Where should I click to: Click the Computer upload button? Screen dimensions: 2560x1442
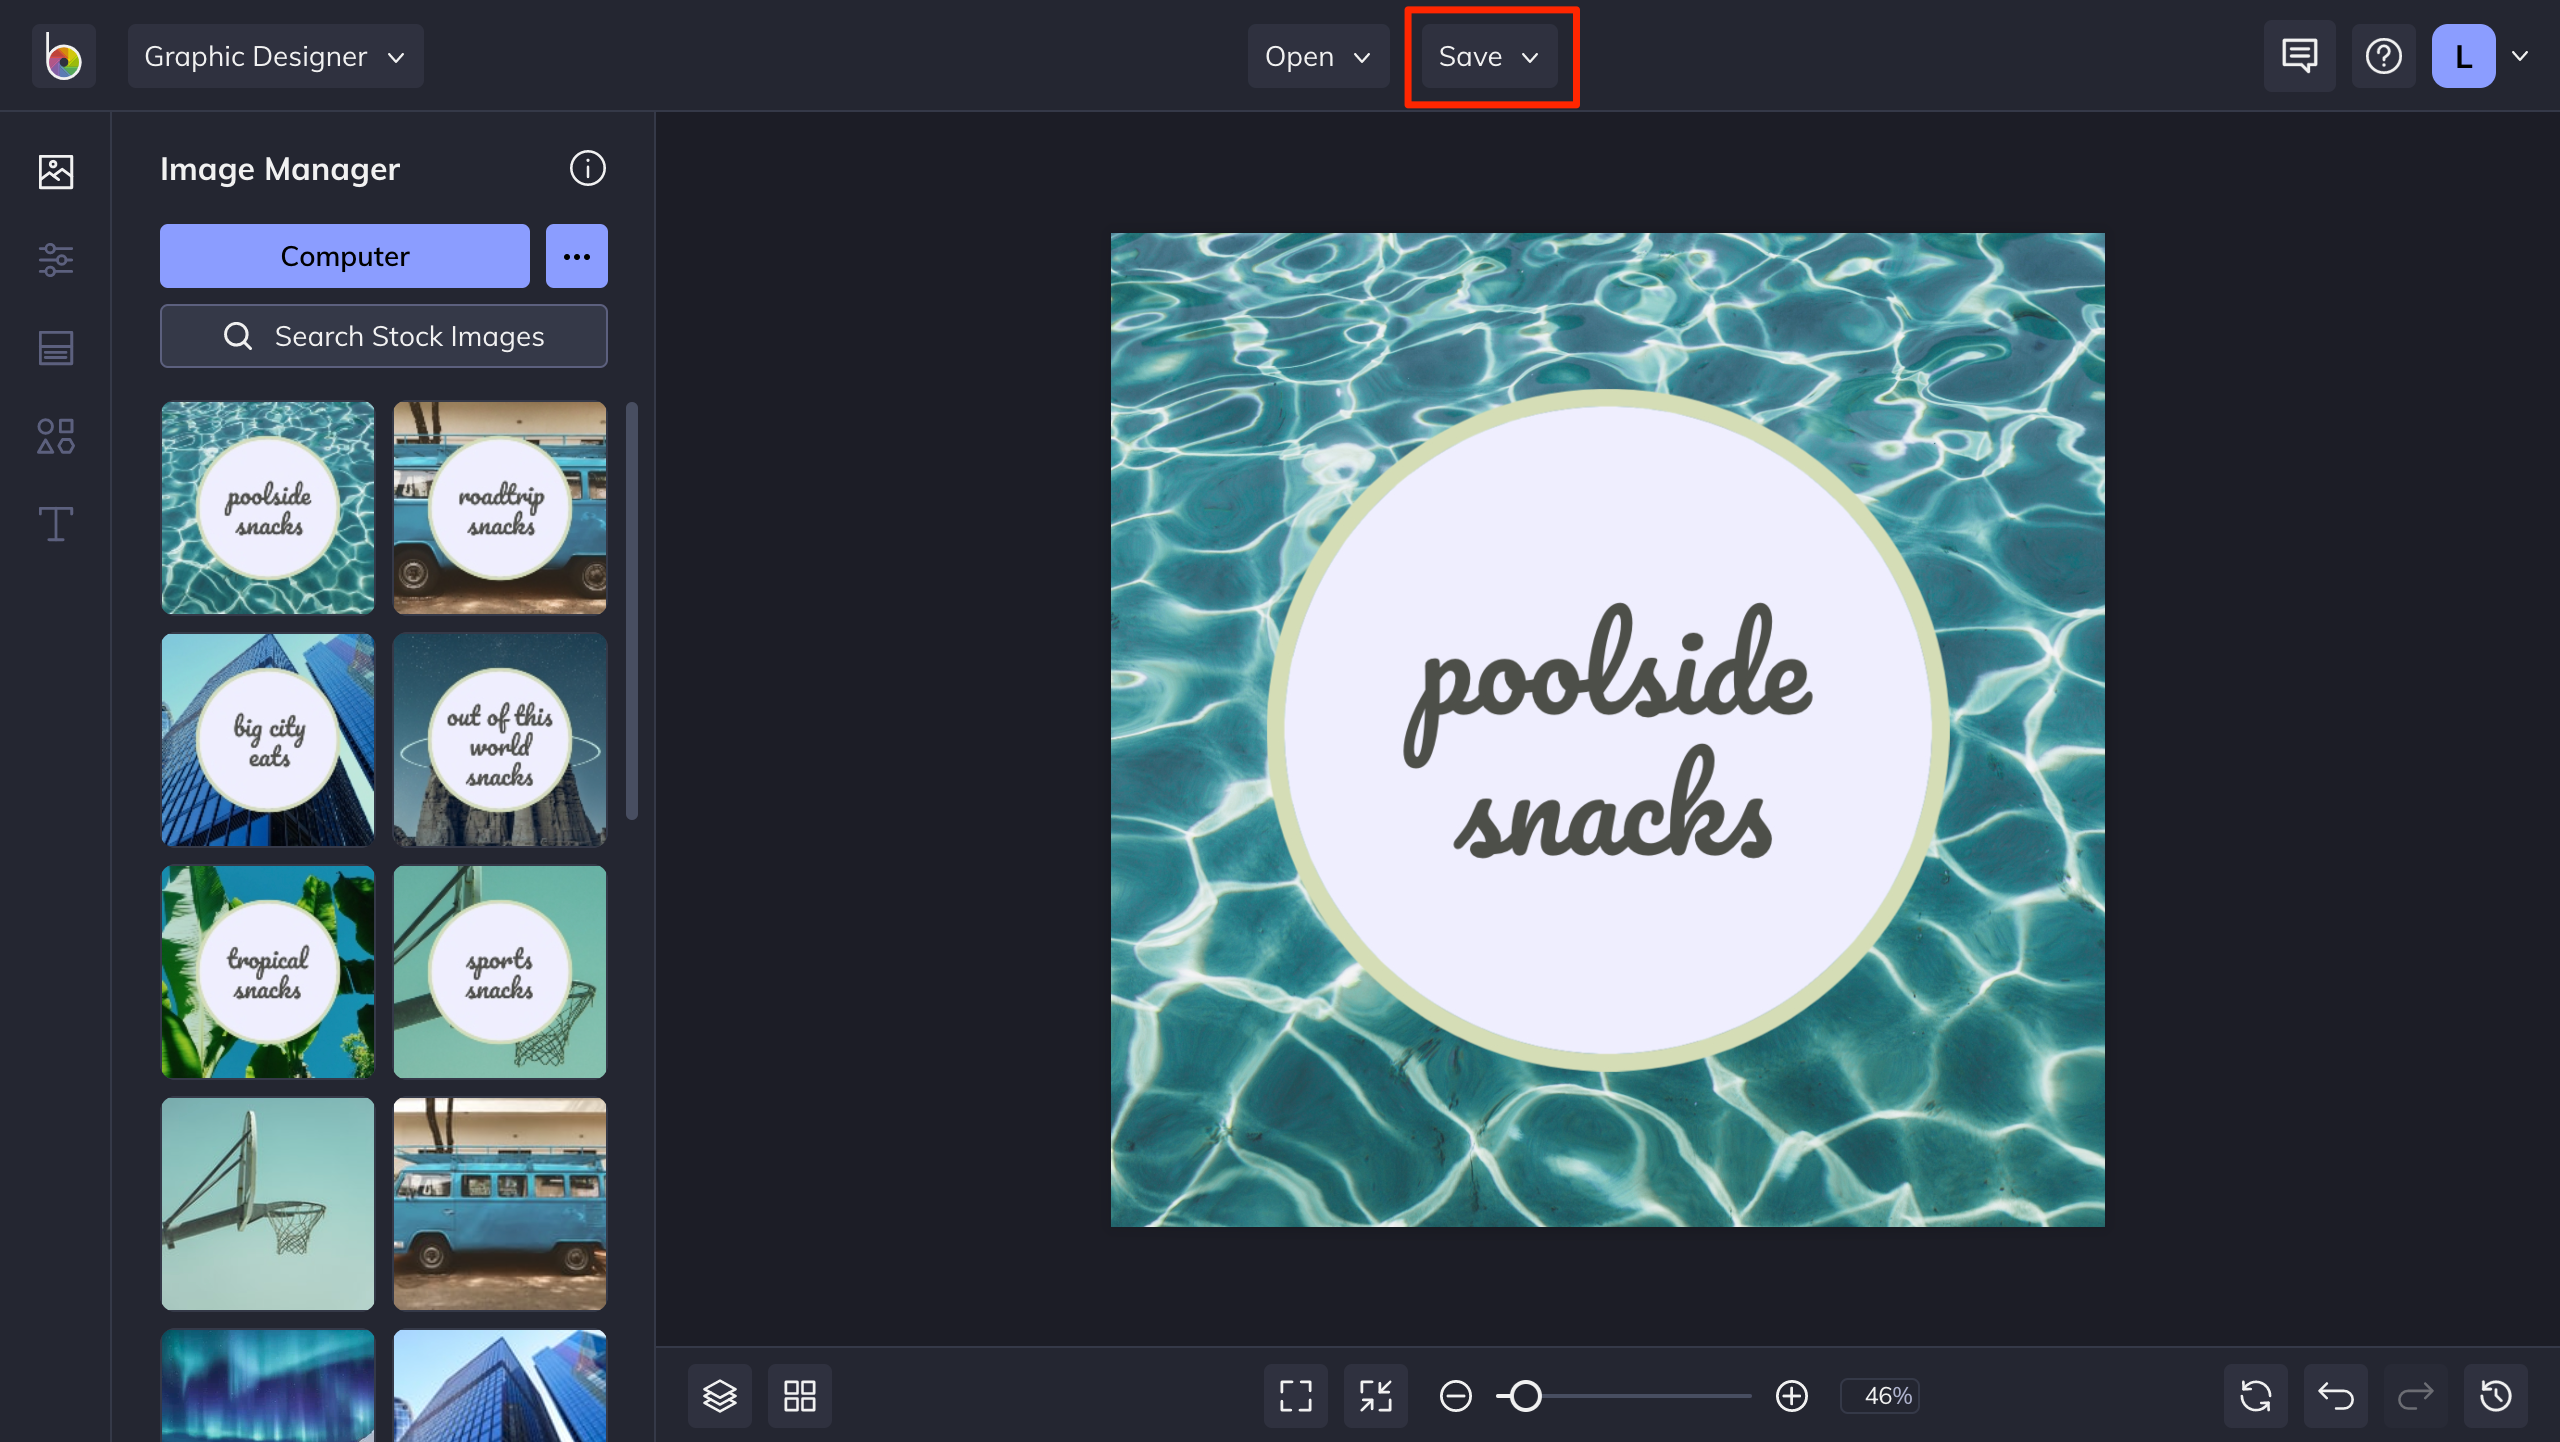tap(344, 256)
